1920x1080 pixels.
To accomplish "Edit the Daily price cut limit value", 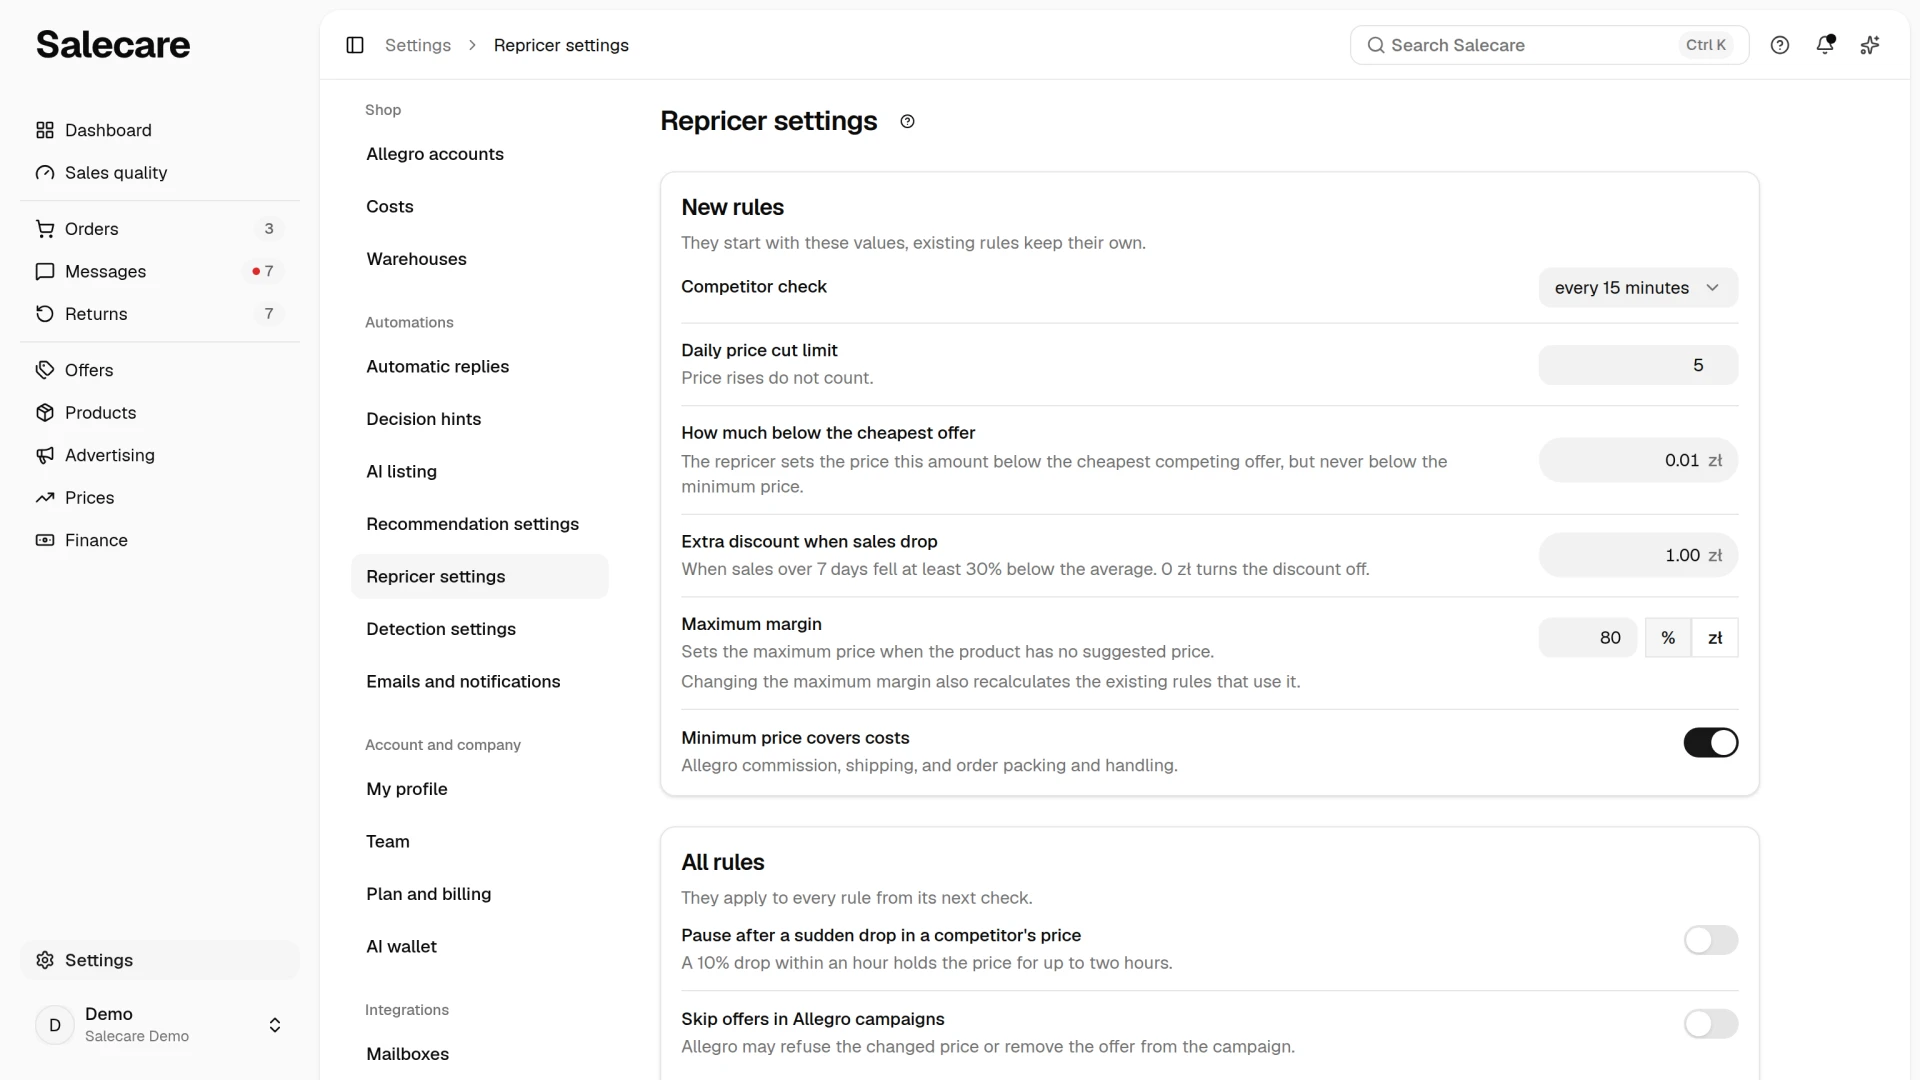I will (1638, 365).
